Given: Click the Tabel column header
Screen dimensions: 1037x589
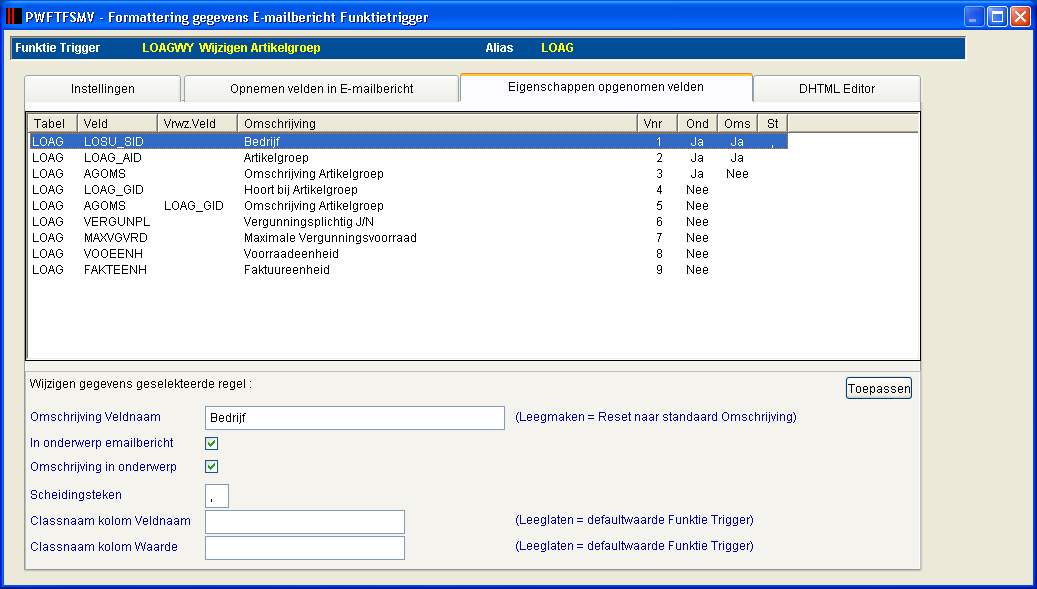Looking at the screenshot, I should (x=53, y=124).
